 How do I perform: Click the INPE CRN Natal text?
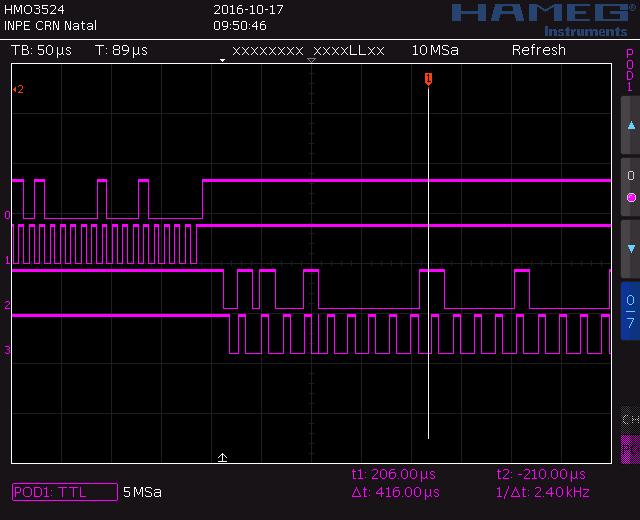pos(50,26)
